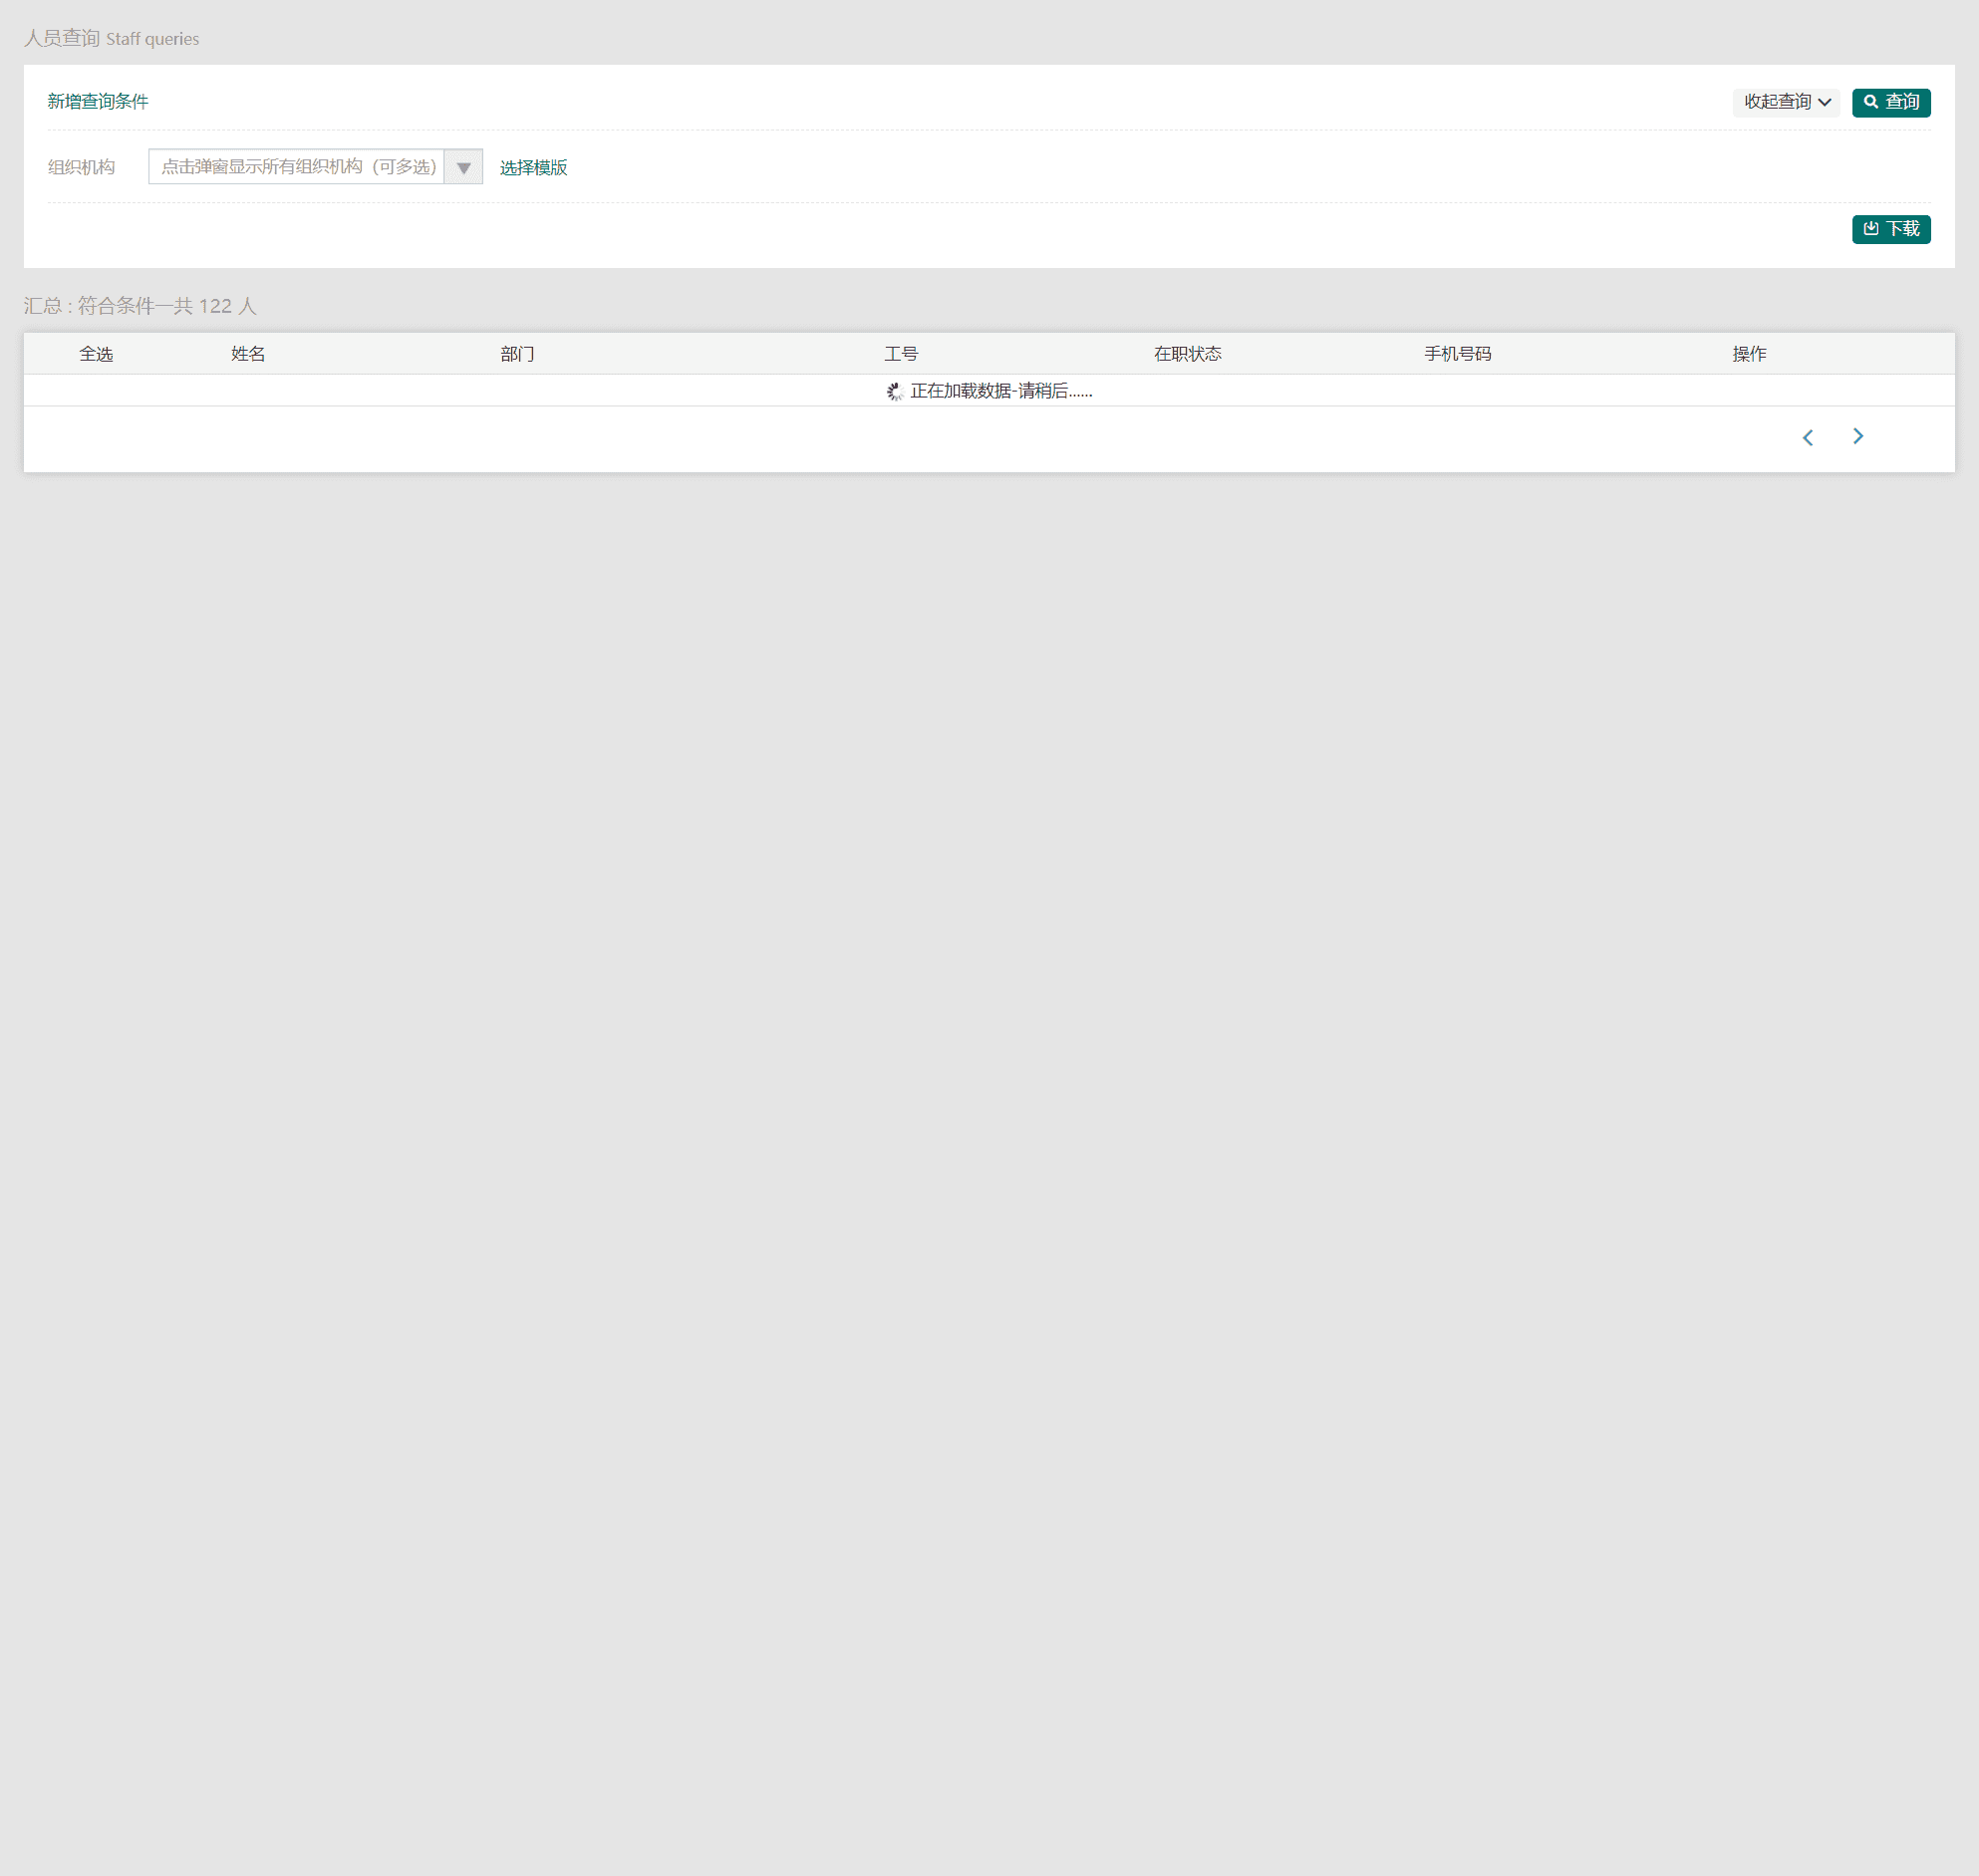Click the 查询 search button
This screenshot has height=1876, width=1979.
(x=1890, y=102)
